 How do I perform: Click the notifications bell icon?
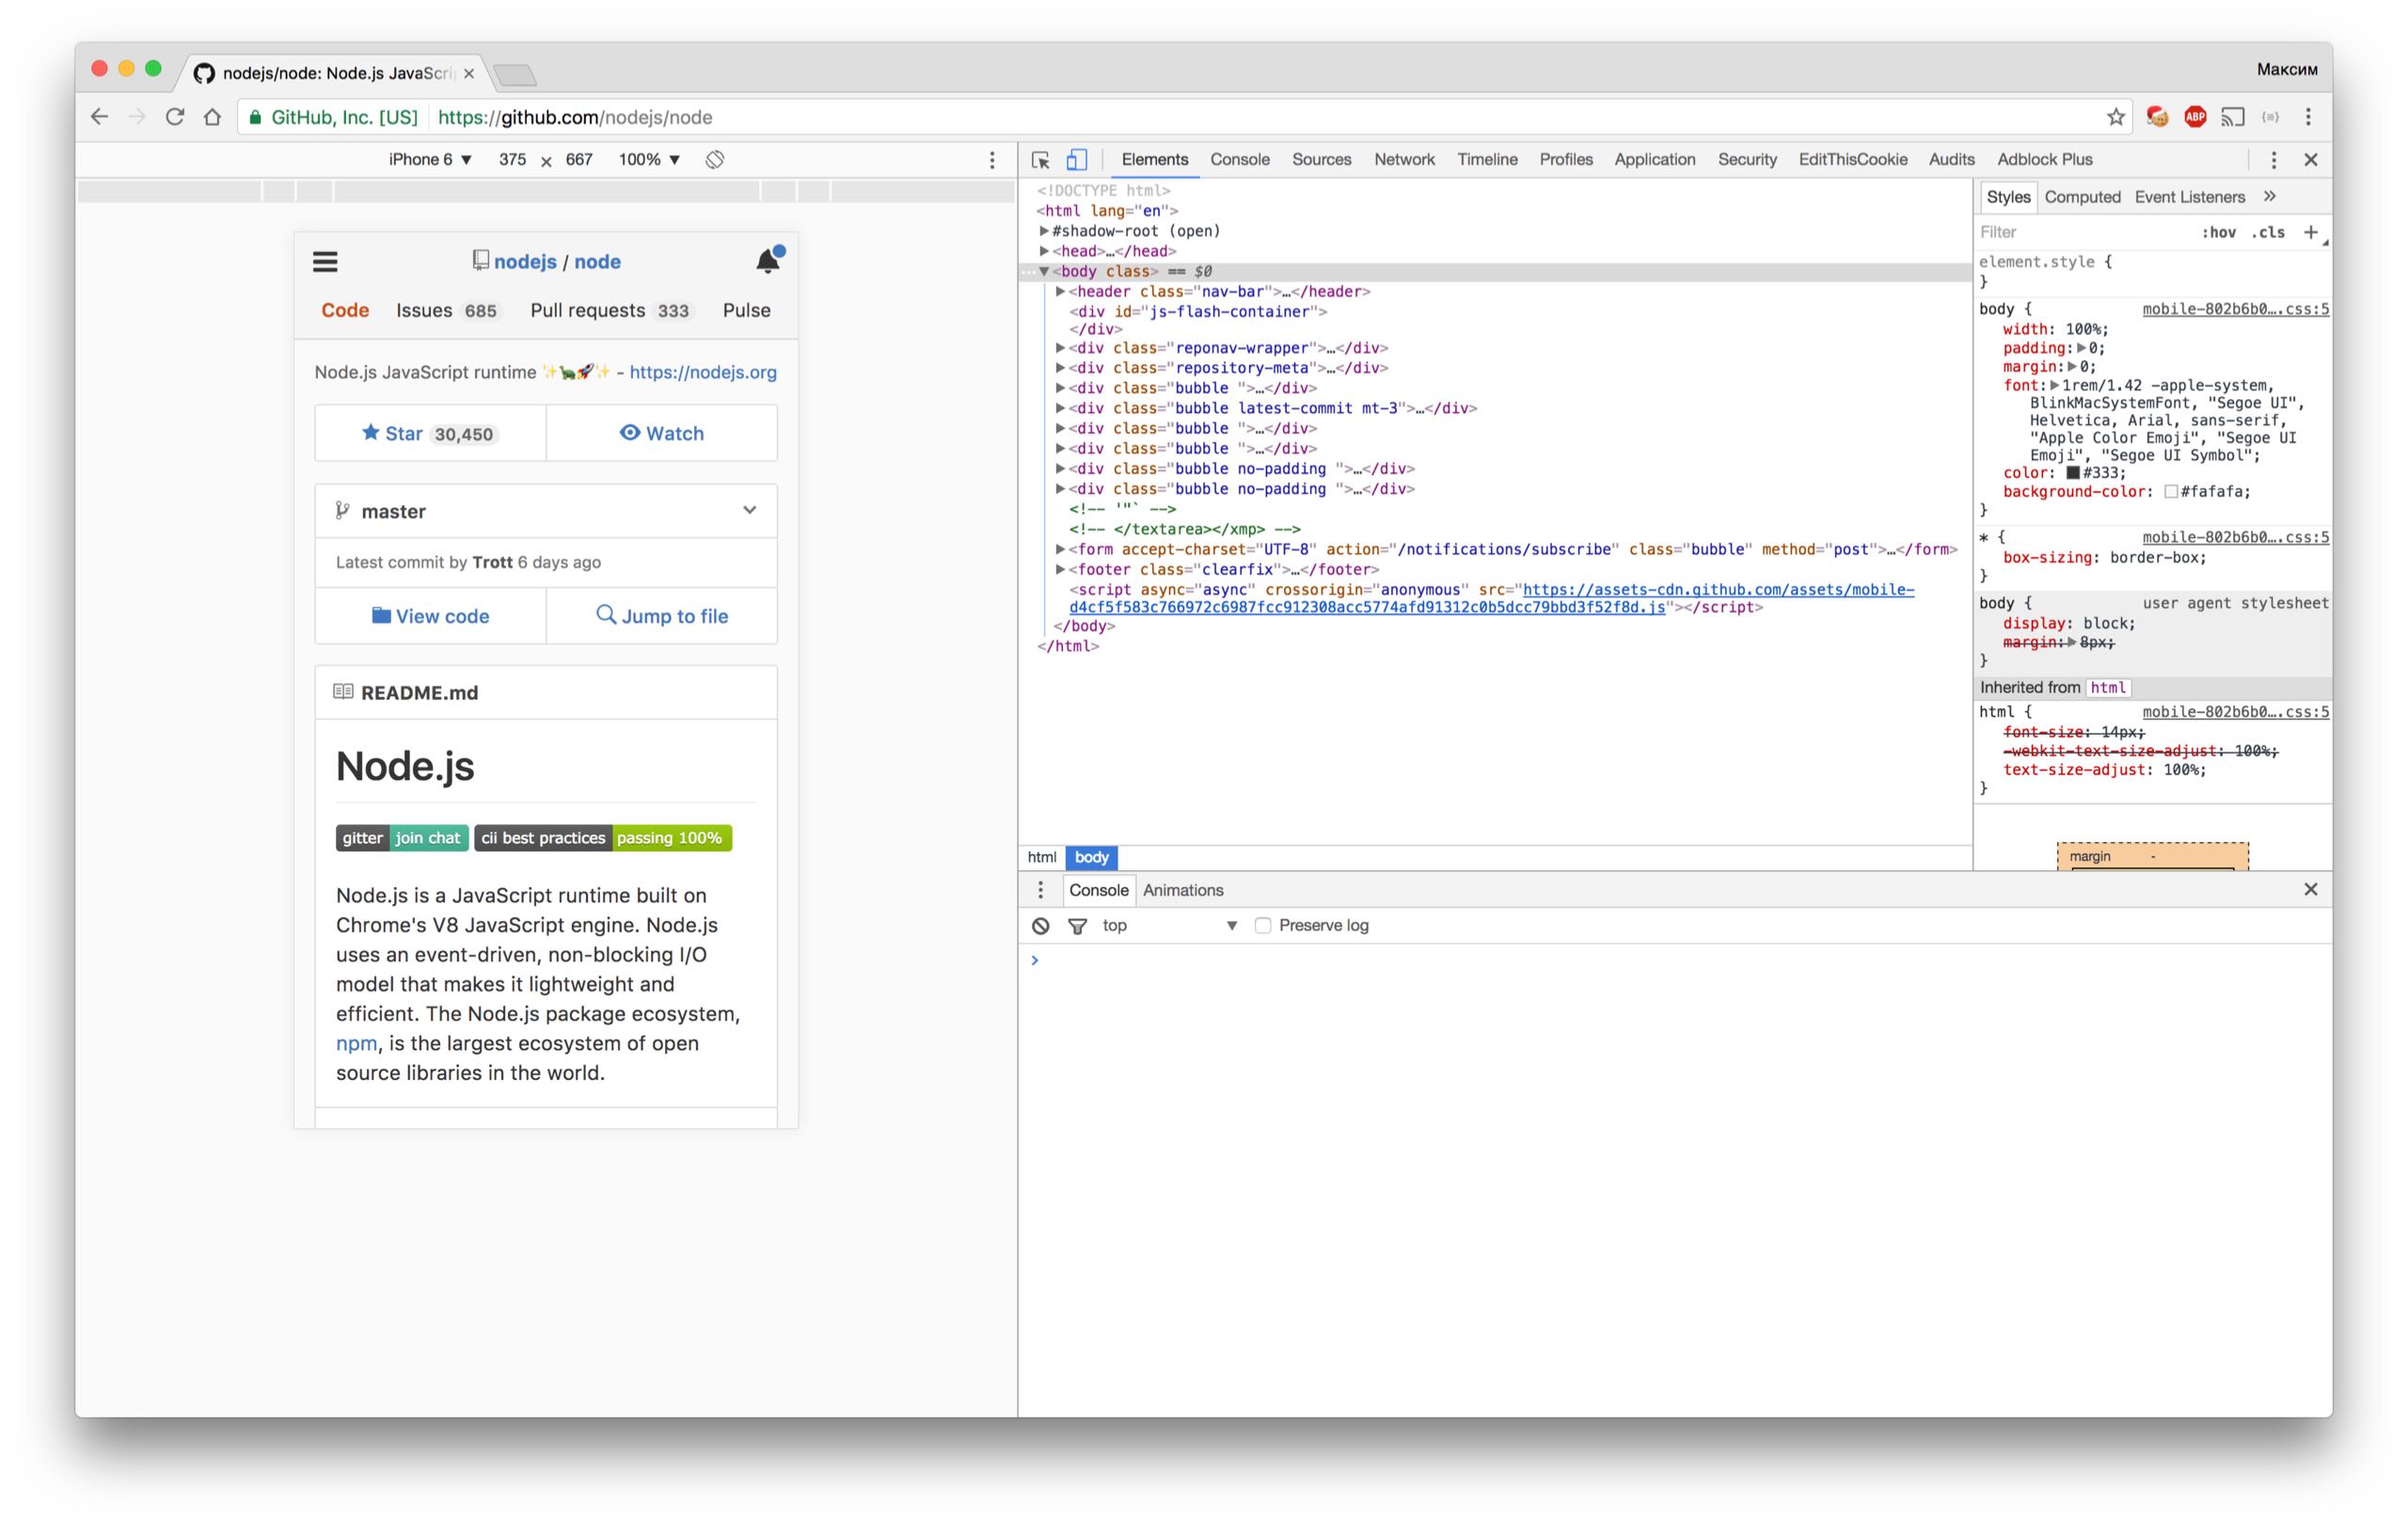(768, 261)
